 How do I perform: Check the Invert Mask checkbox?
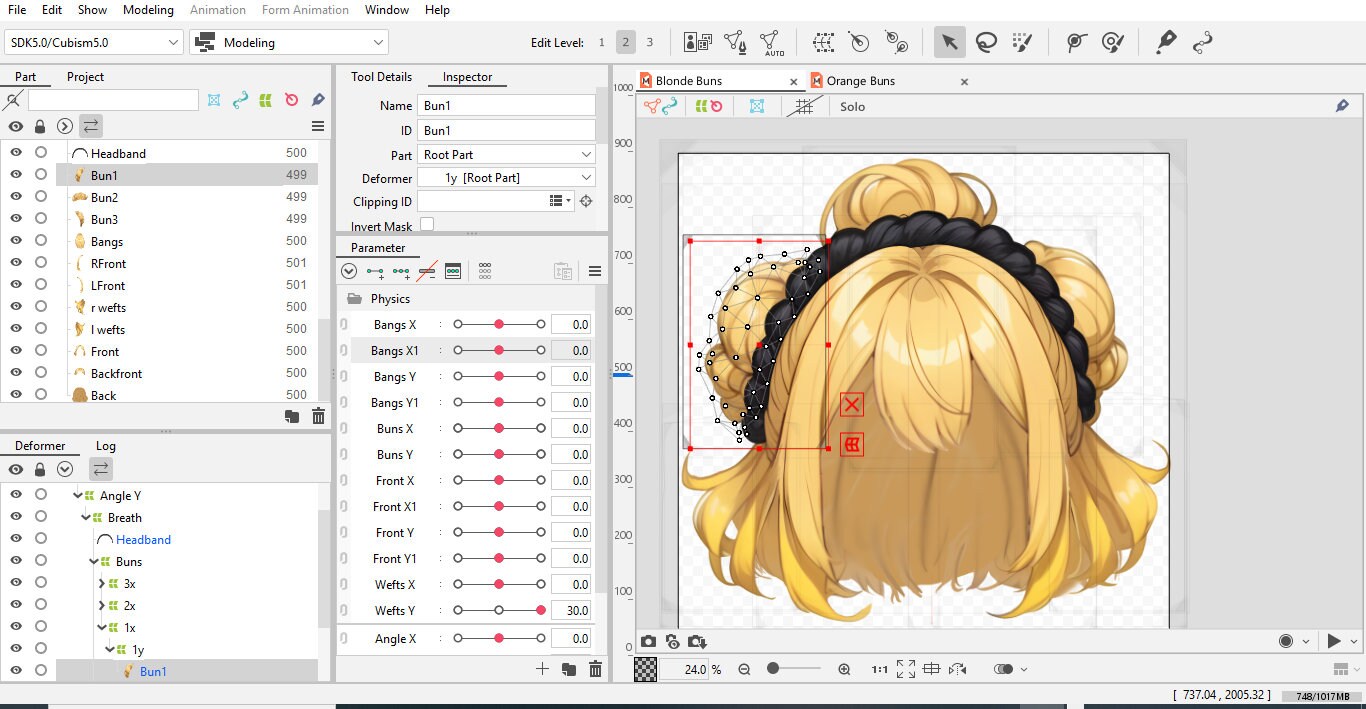pyautogui.click(x=425, y=224)
